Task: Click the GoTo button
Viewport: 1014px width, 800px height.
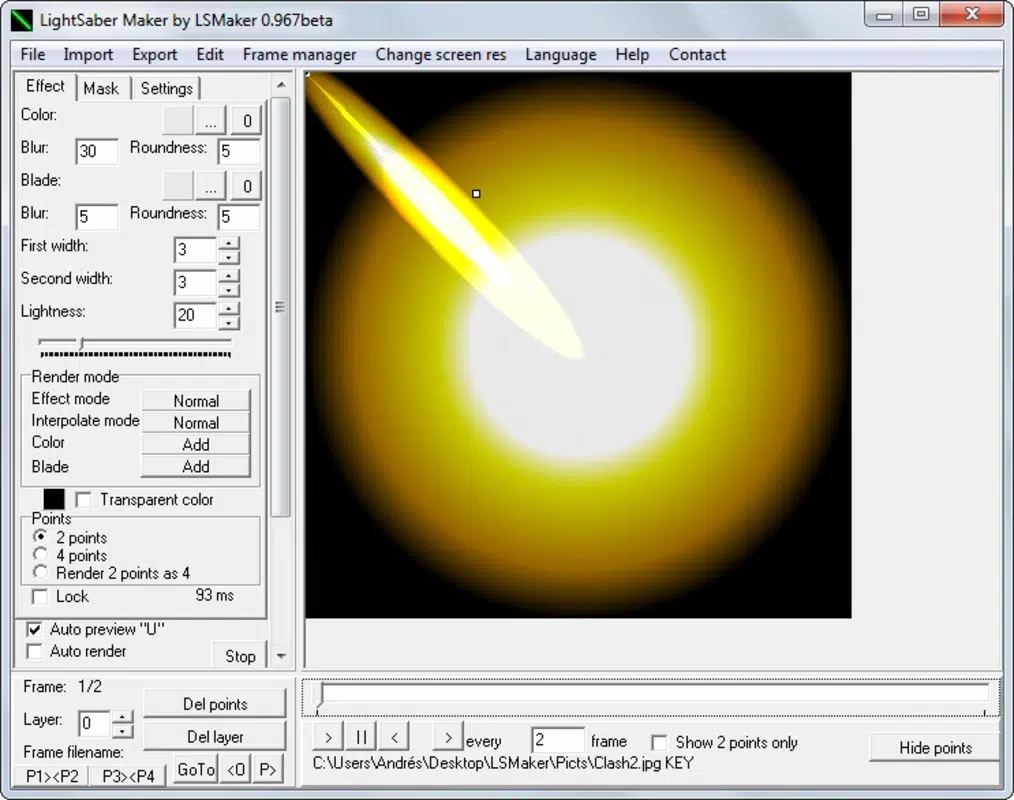Action: 196,770
